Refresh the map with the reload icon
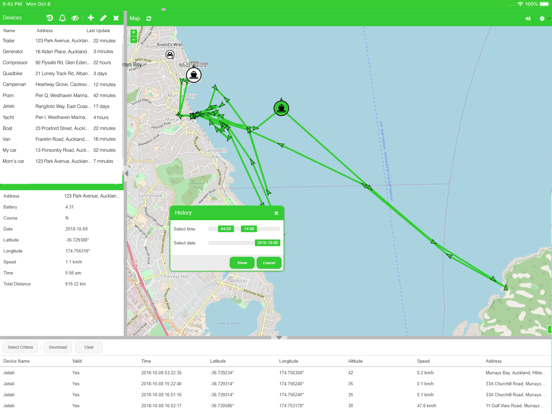Viewport: 552px width, 414px height. click(149, 18)
